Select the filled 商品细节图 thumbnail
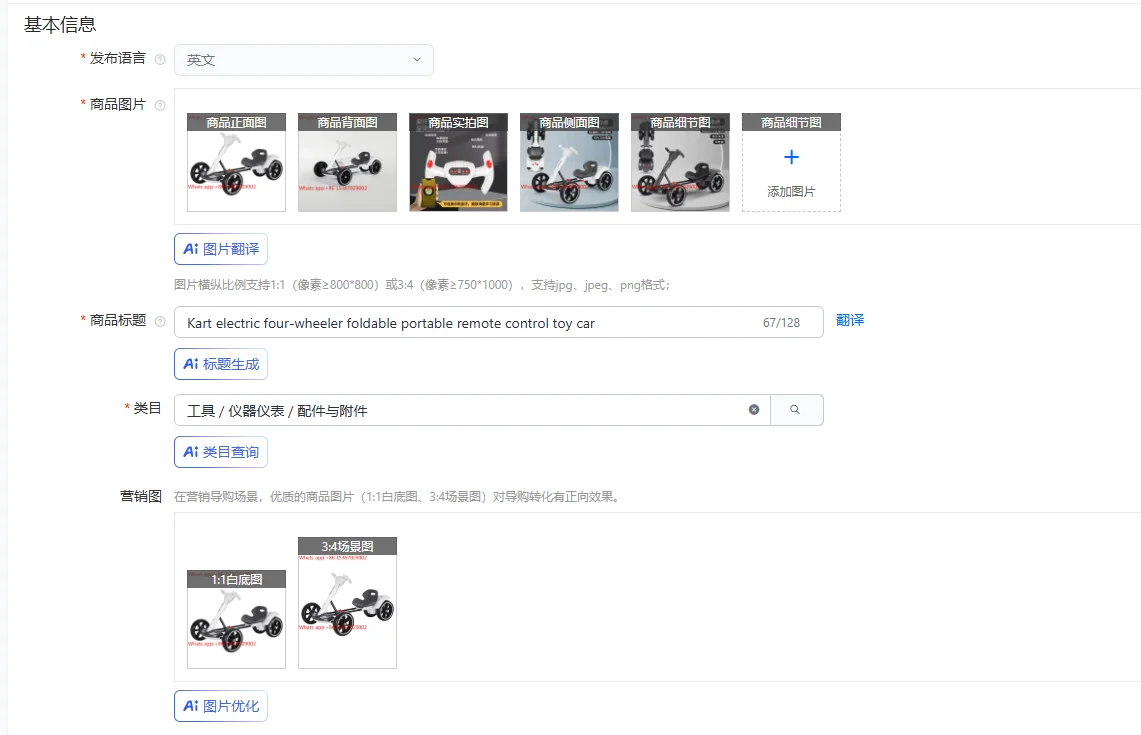 [680, 162]
